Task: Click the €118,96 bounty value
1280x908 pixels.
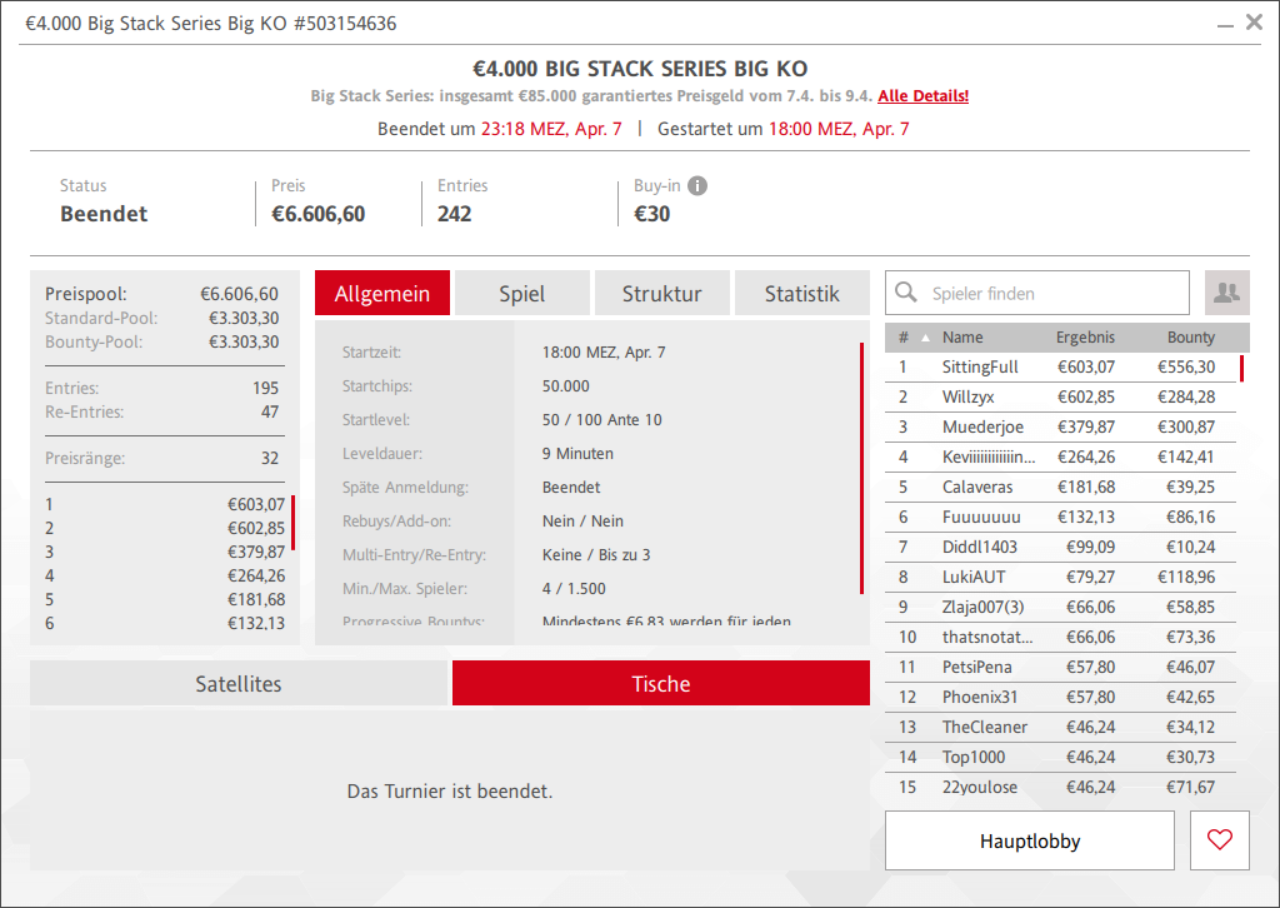Action: click(1186, 577)
